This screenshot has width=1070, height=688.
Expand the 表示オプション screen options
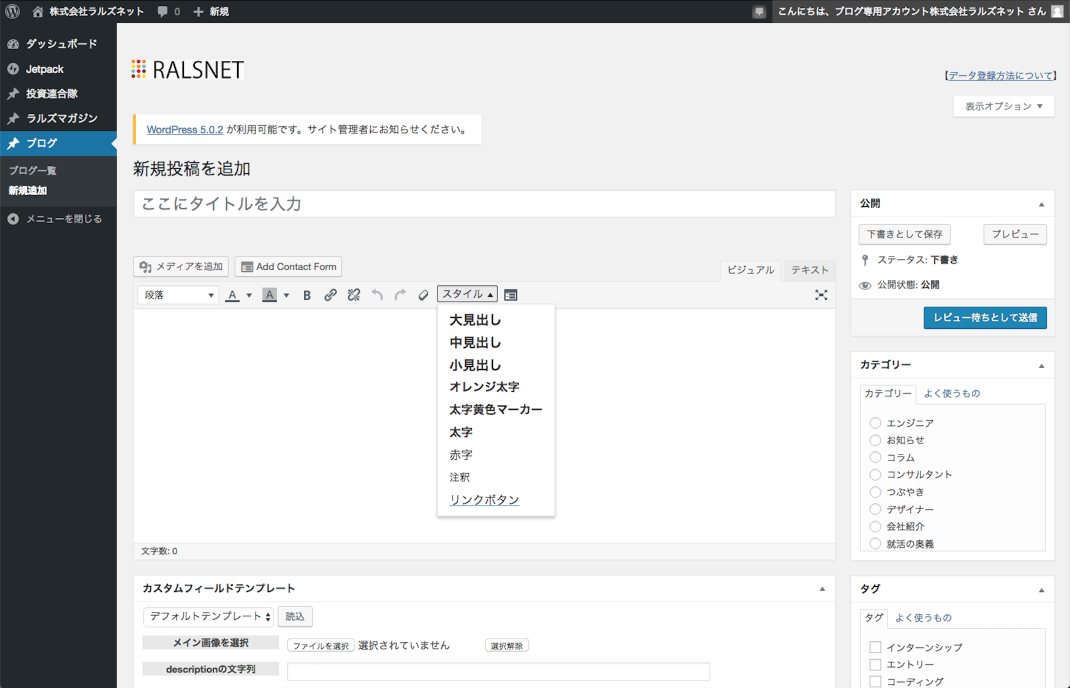tap(1003, 106)
